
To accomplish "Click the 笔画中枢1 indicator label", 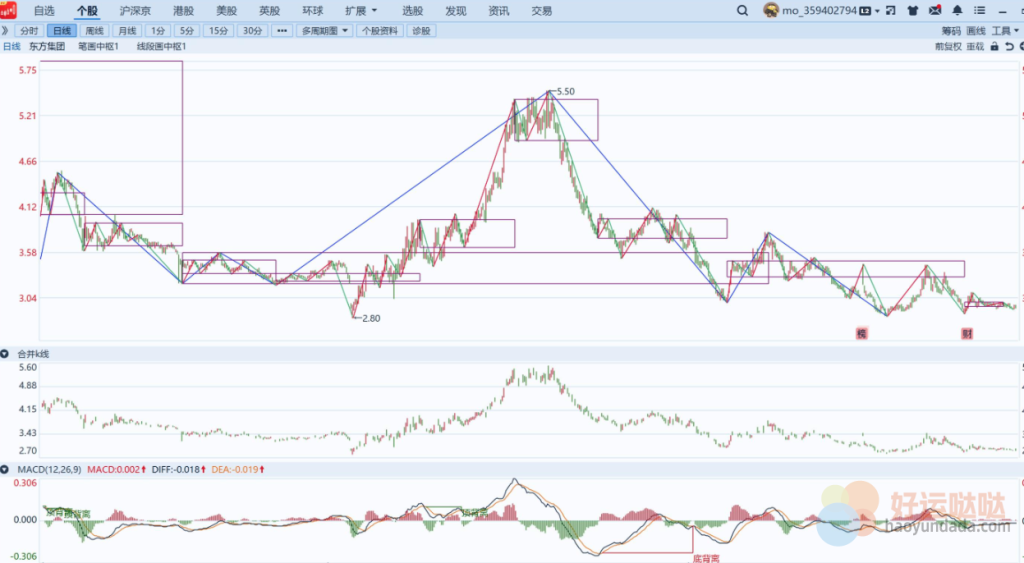I will [x=99, y=46].
